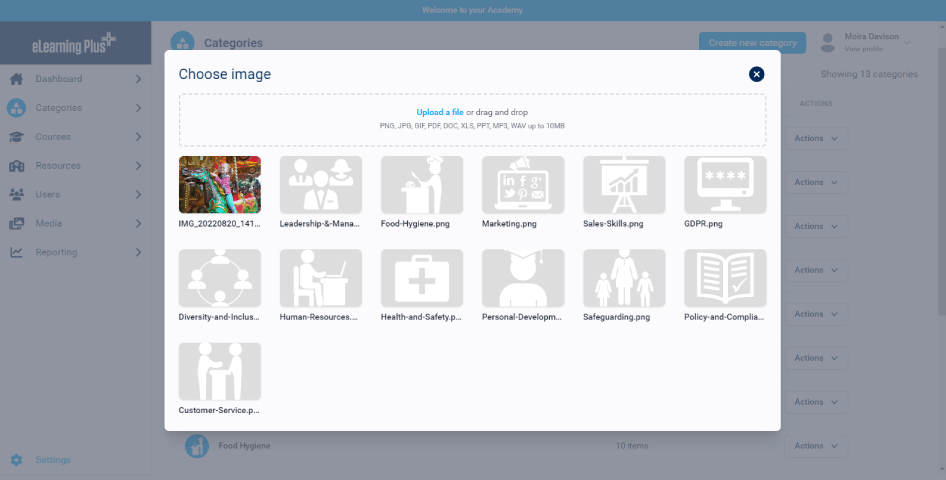Image resolution: width=946 pixels, height=480 pixels.
Task: Choose the Health-and-Safety first aid icon
Action: 422,278
